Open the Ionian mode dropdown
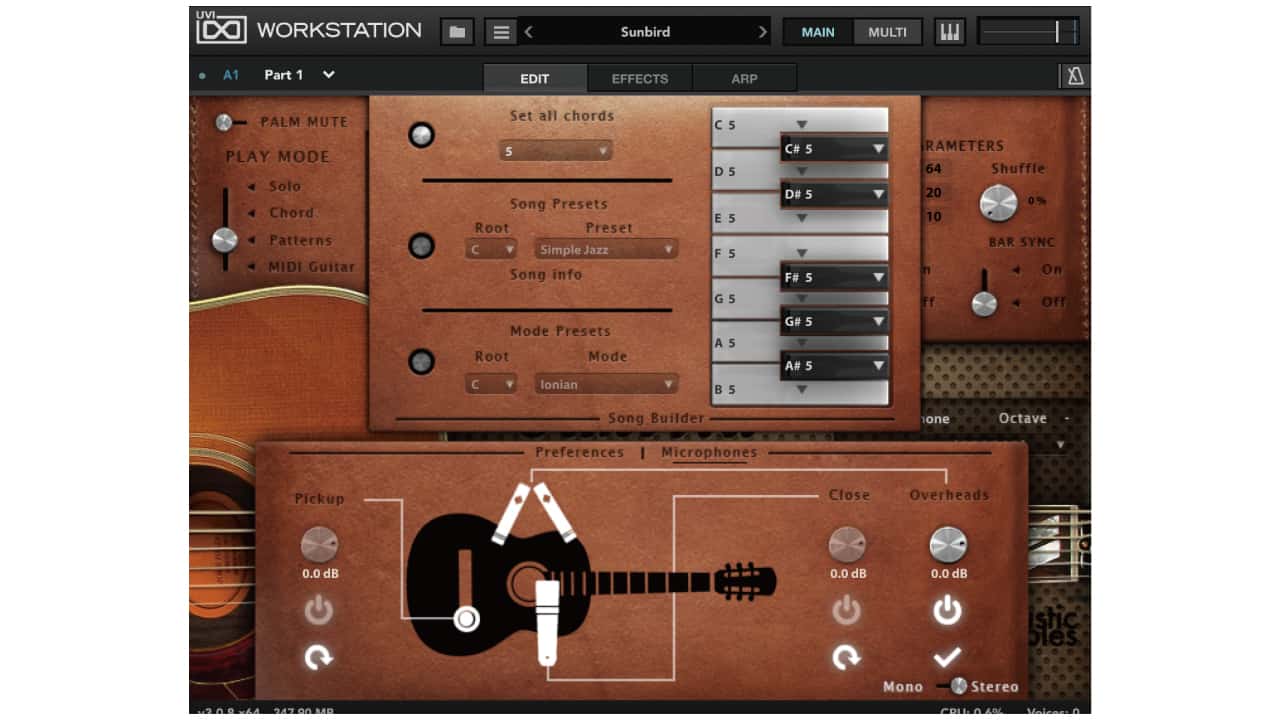The height and width of the screenshot is (720, 1280). click(606, 383)
